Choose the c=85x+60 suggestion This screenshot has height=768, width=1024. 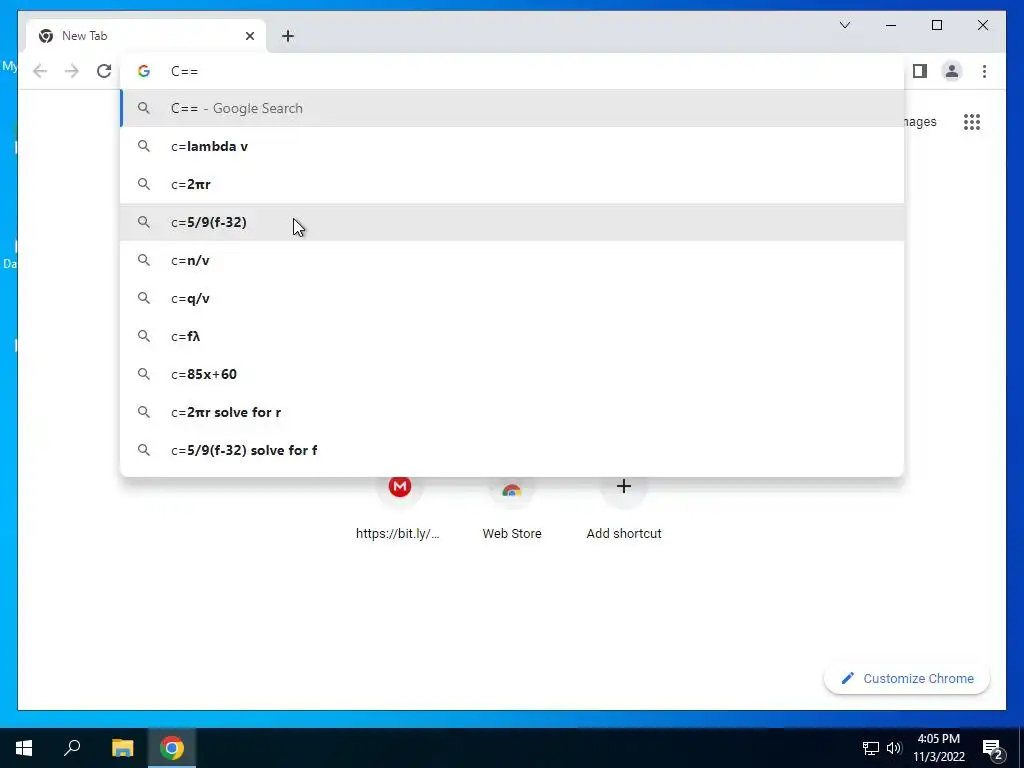[x=512, y=374]
